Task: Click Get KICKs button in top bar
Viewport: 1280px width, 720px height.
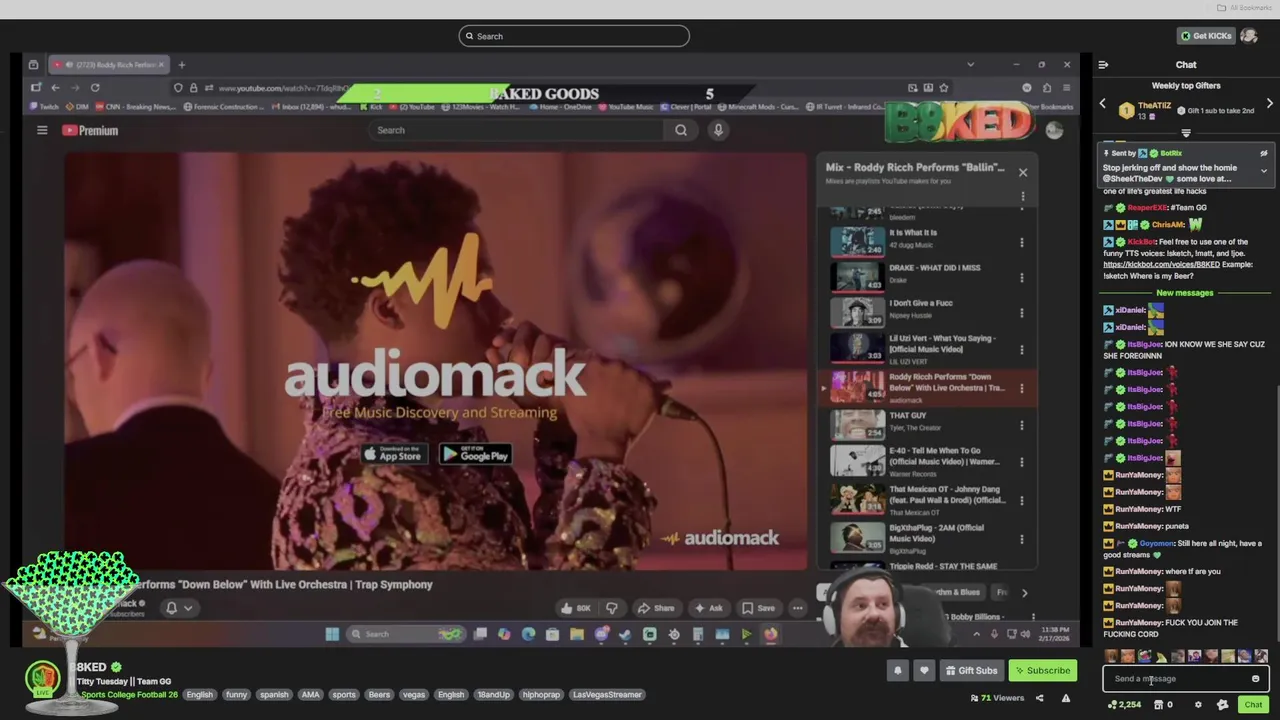Action: 1205,36
